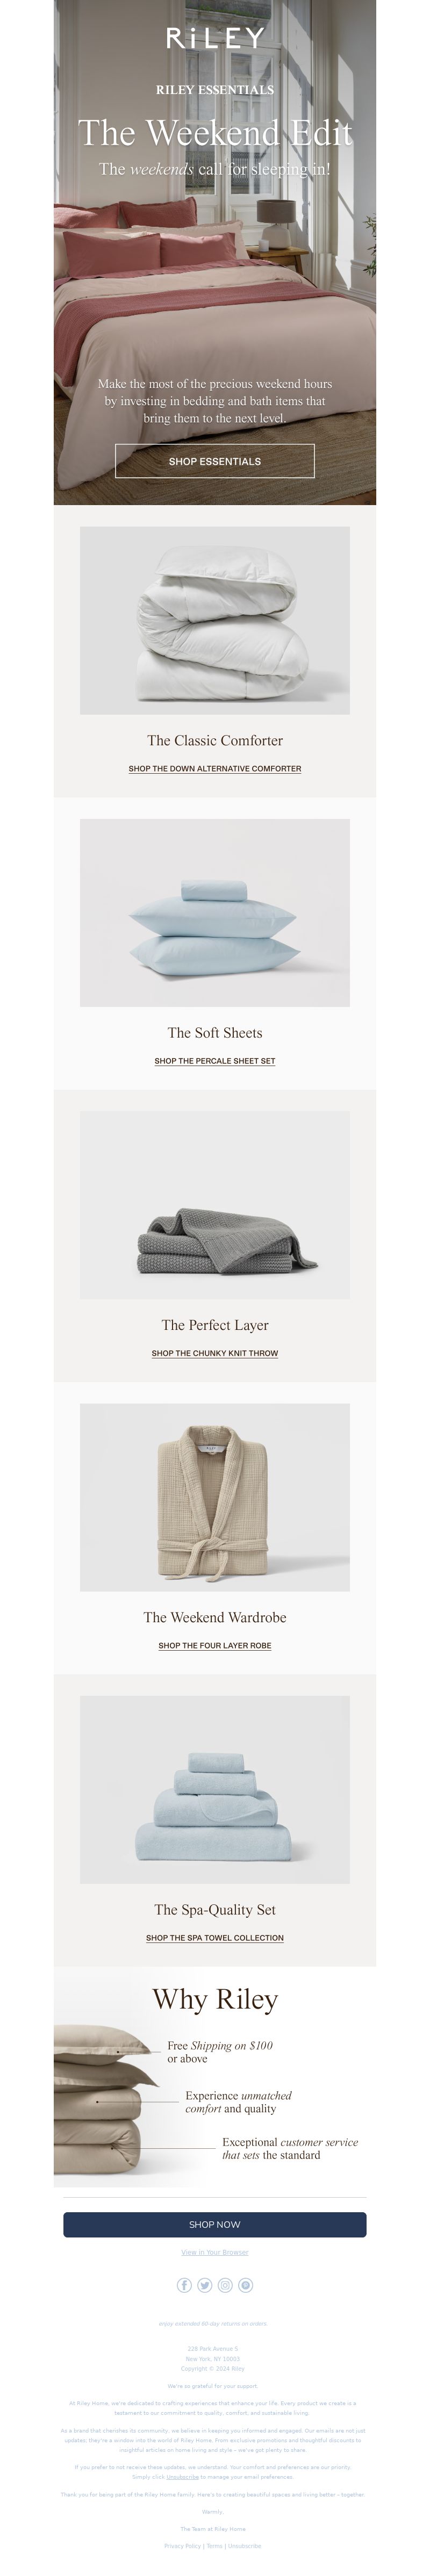
Task: Click the Terms footer link
Action: click(215, 2546)
